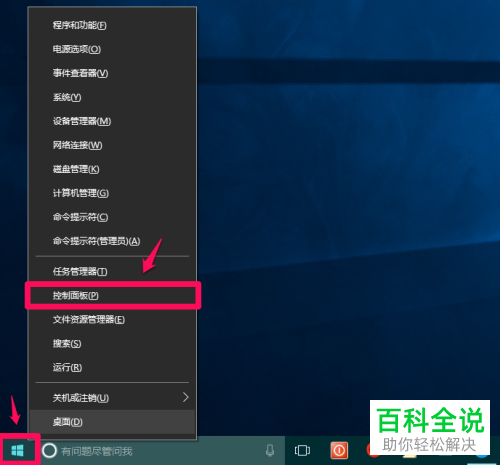This screenshot has height=465, width=500.
Task: Click the Windows Start button
Action: pyautogui.click(x=17, y=451)
